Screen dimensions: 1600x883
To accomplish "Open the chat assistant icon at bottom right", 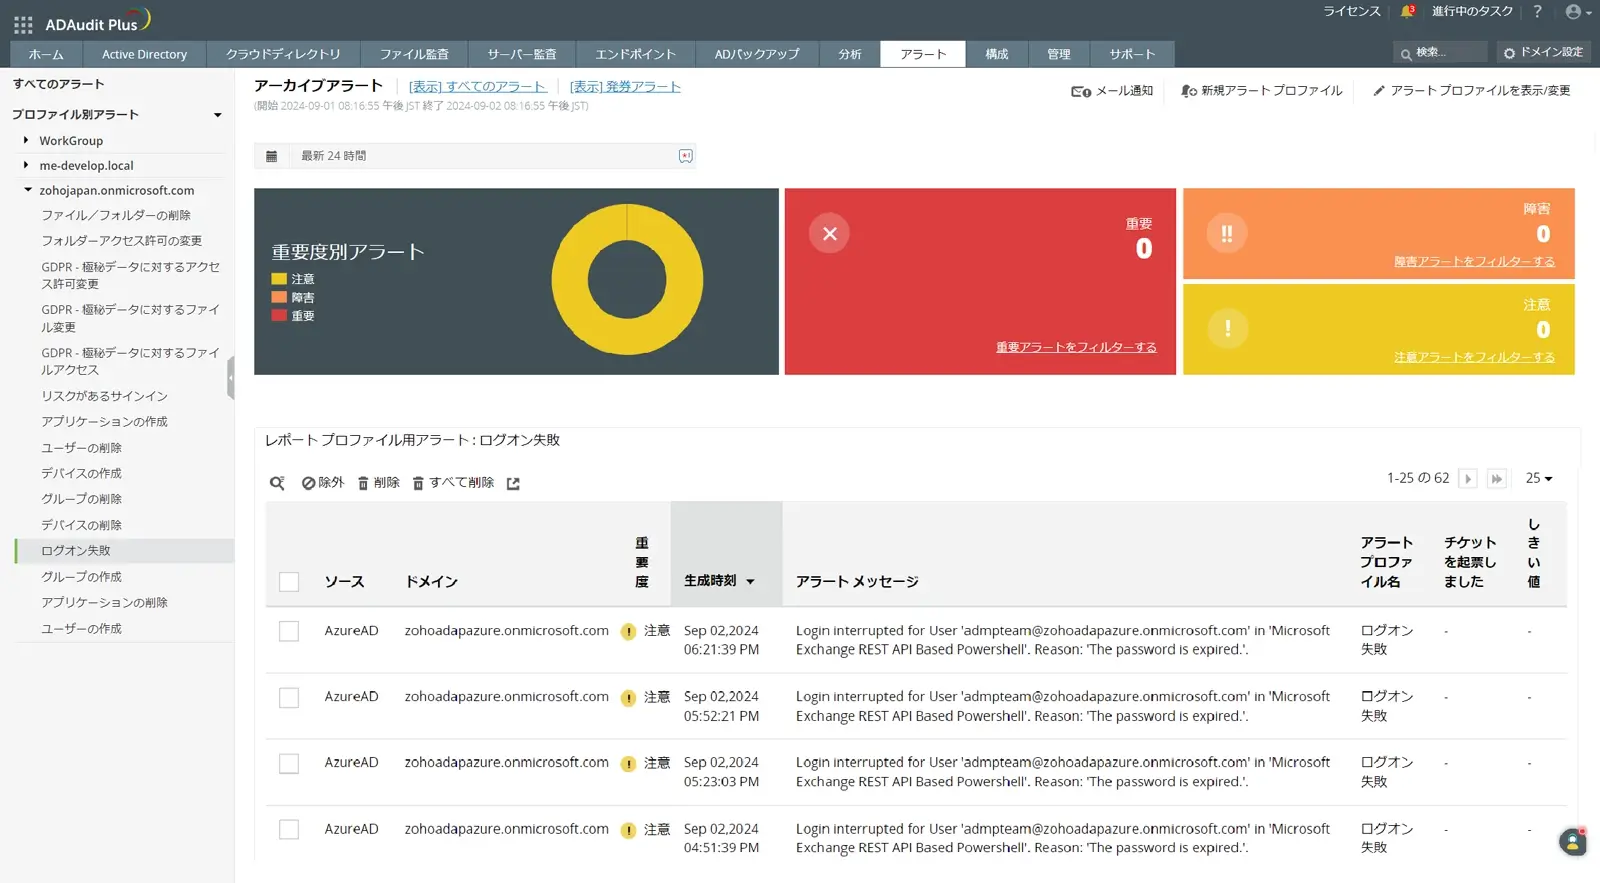I will (x=1573, y=842).
